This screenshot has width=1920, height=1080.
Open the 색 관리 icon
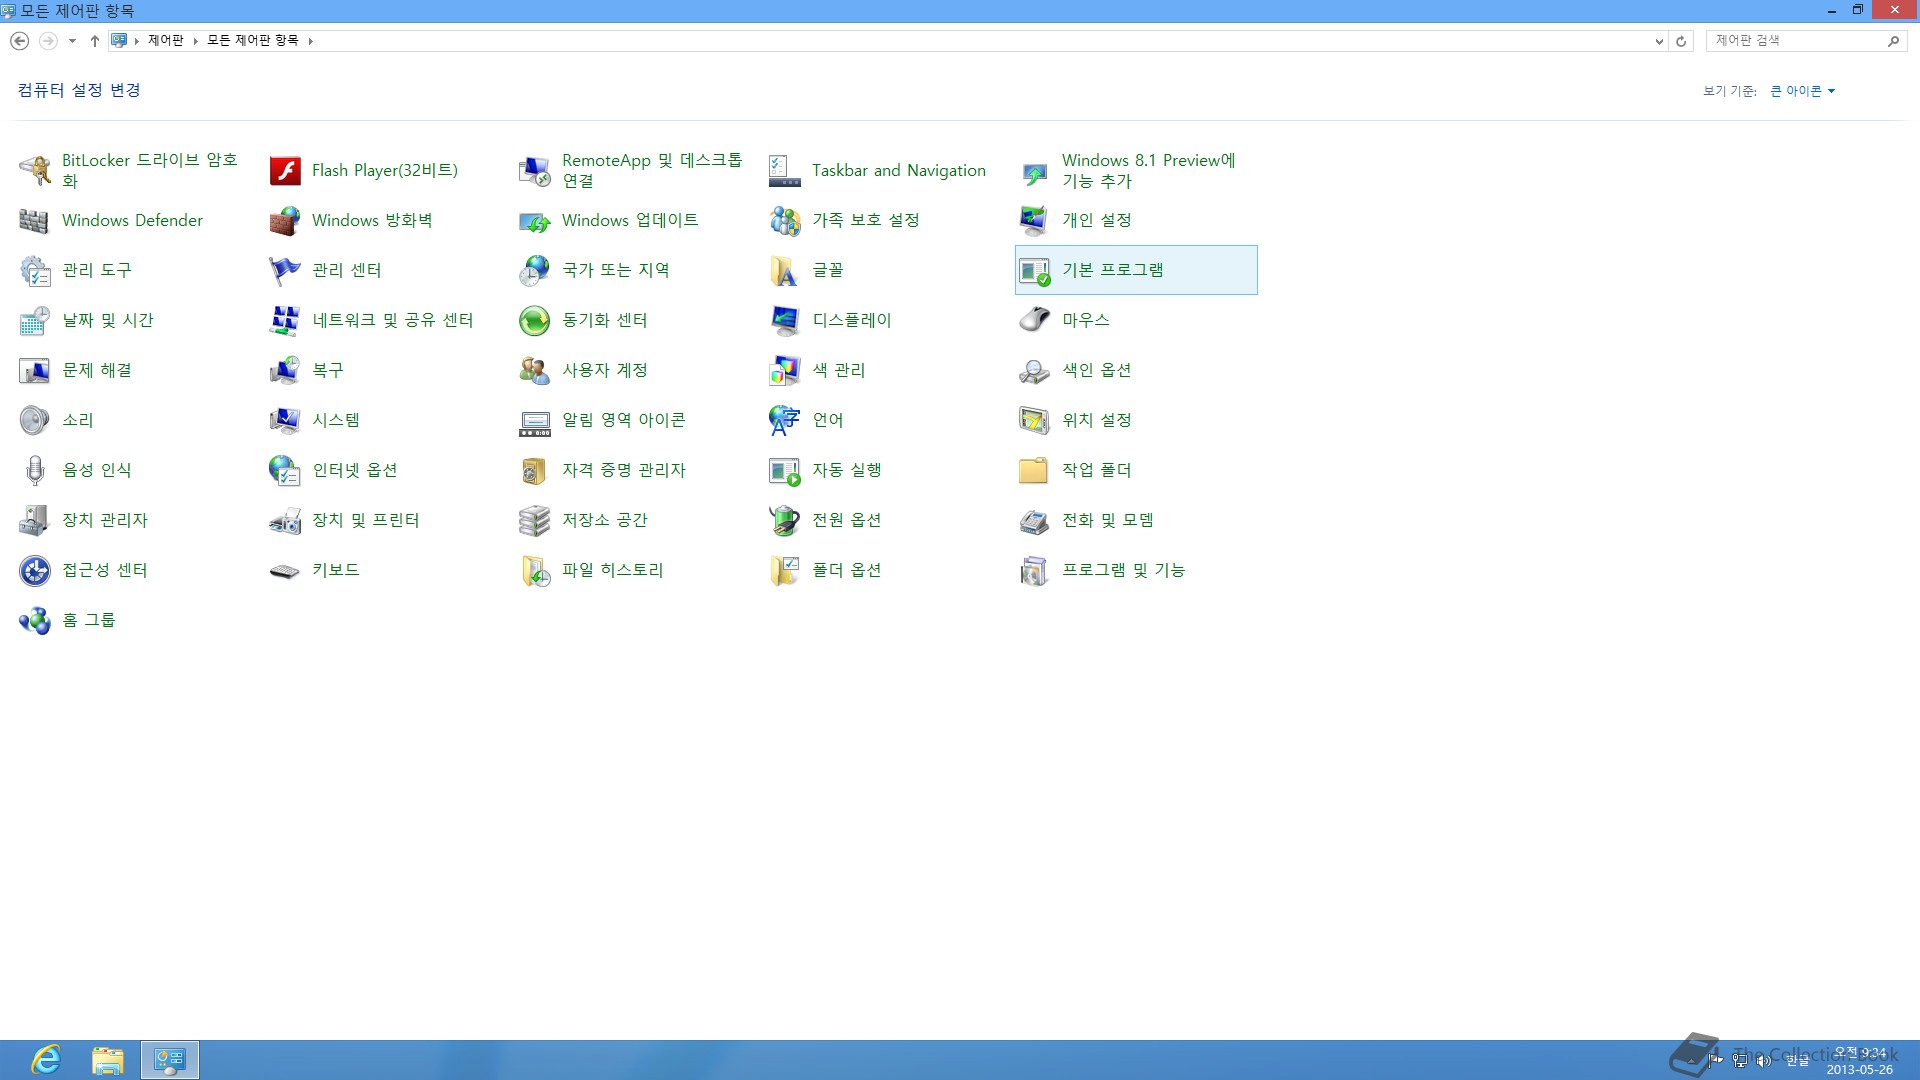(785, 370)
